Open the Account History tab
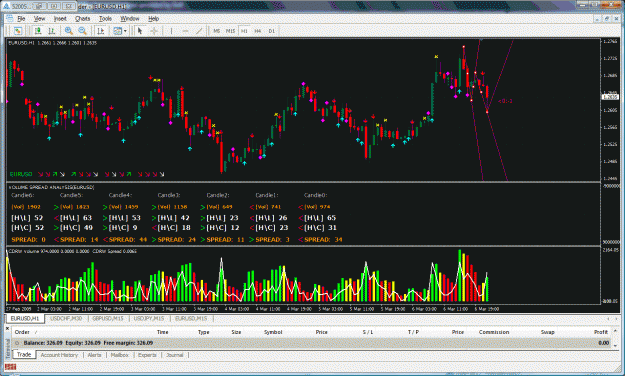This screenshot has height=376, width=625. (x=59, y=355)
